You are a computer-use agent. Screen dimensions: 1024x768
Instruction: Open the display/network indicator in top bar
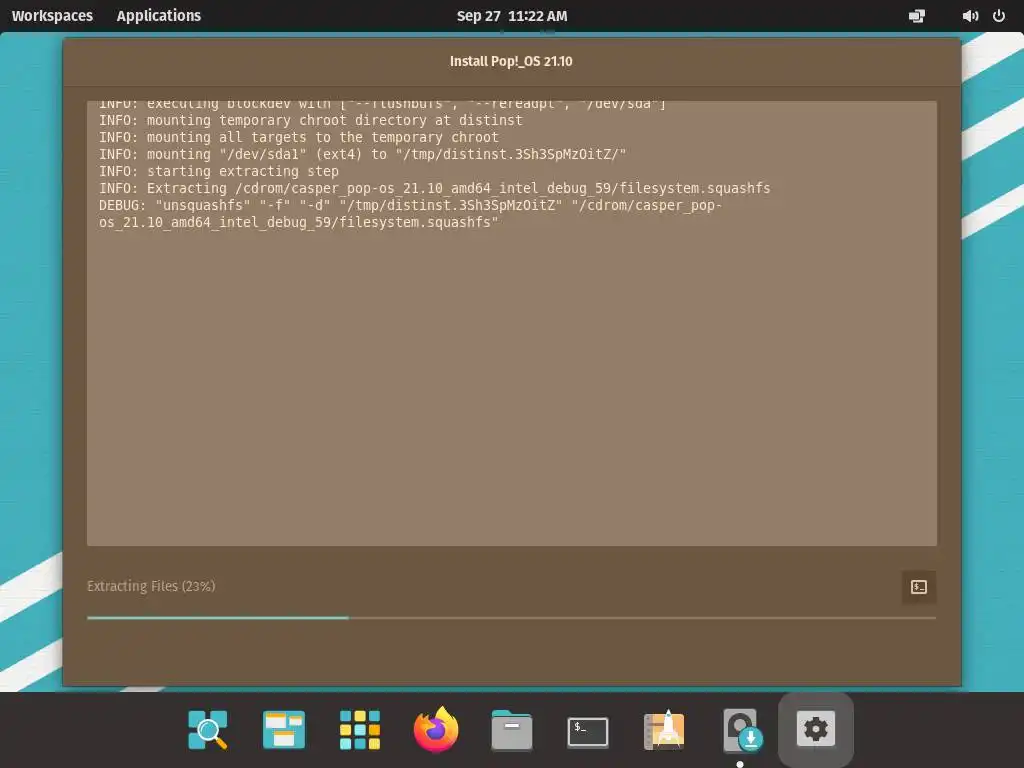[916, 16]
